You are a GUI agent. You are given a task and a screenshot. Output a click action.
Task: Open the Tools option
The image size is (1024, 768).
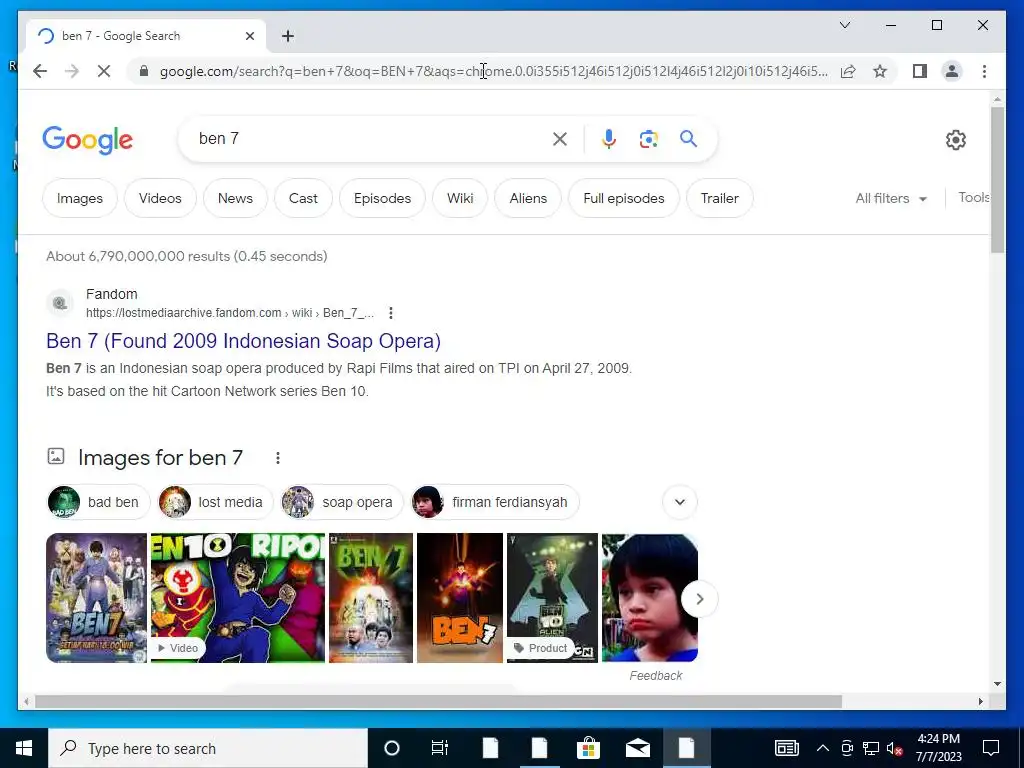pos(974,197)
